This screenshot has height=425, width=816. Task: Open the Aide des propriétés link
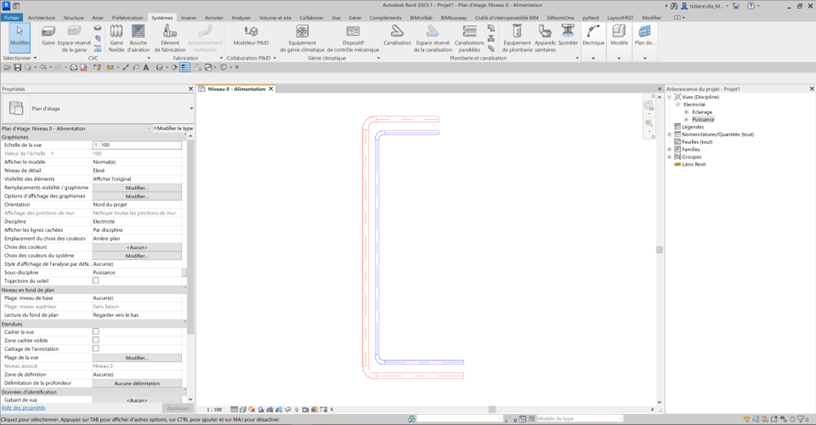pos(23,408)
